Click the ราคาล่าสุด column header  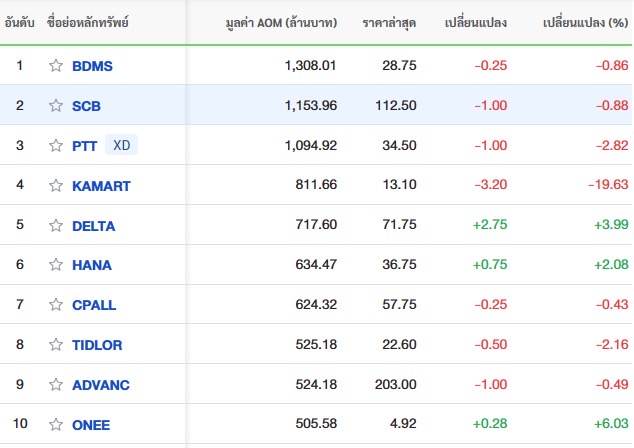(x=389, y=22)
